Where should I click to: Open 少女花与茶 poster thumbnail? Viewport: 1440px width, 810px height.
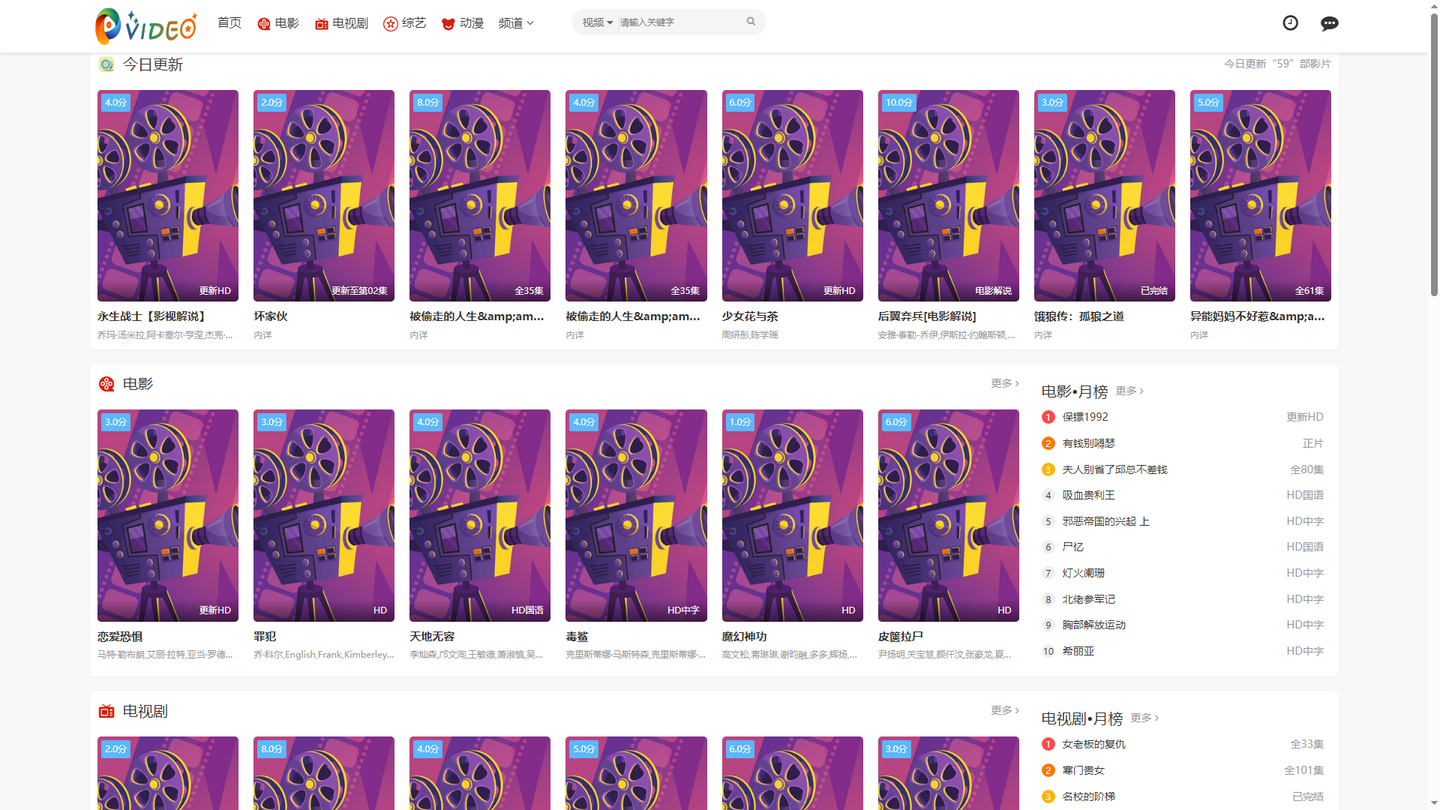click(792, 196)
